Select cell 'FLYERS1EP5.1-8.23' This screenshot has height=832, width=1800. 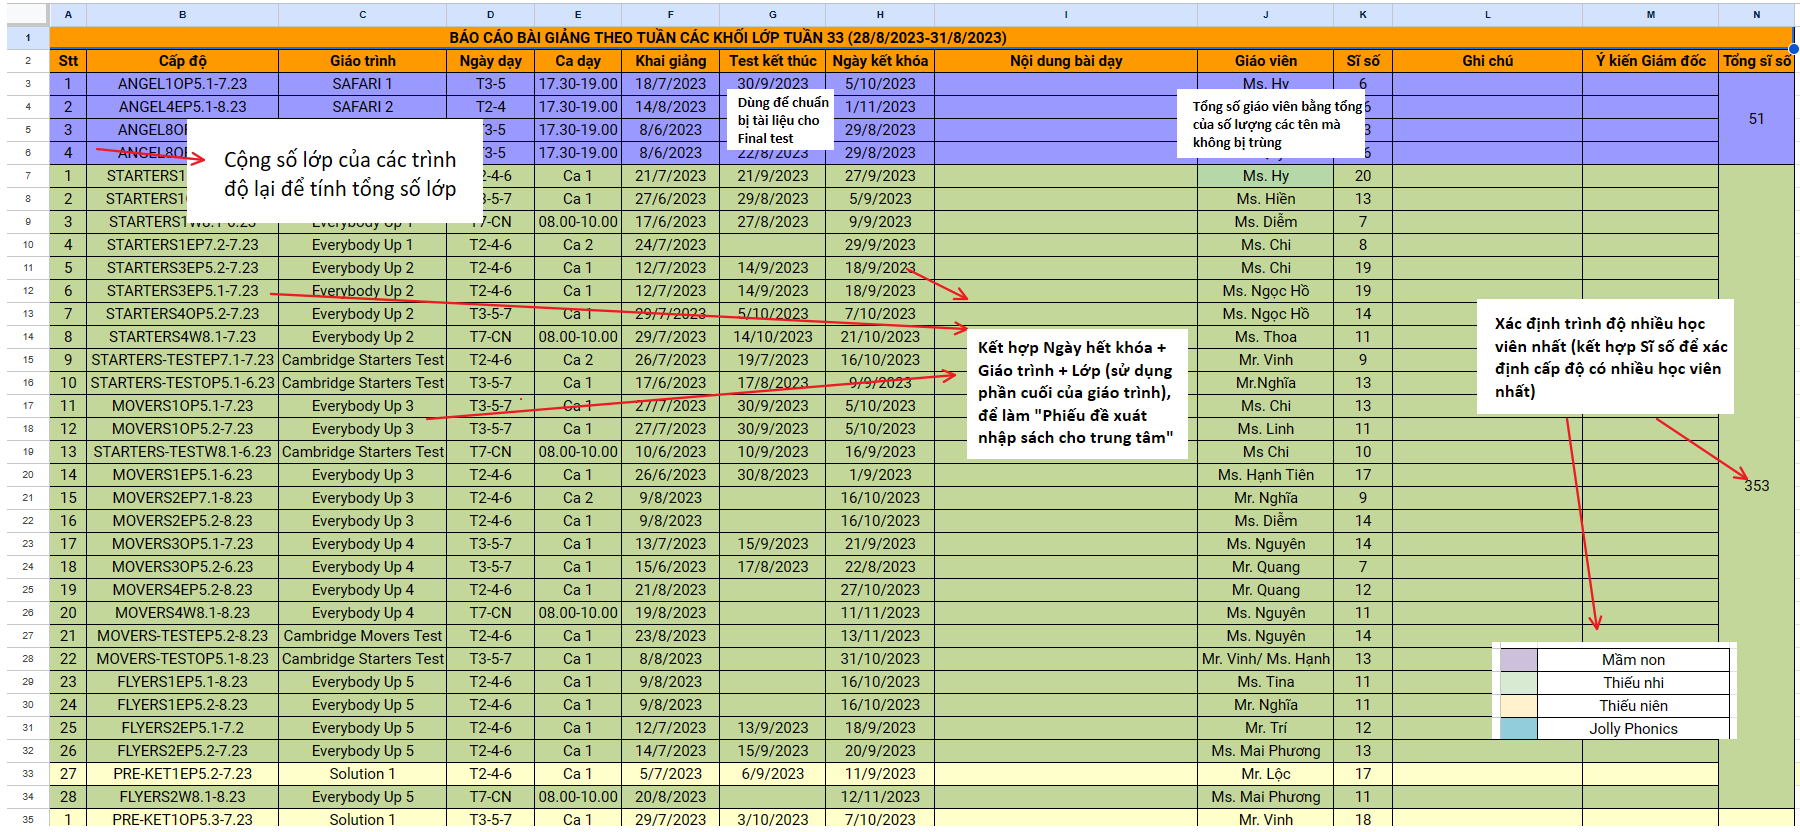click(182, 682)
